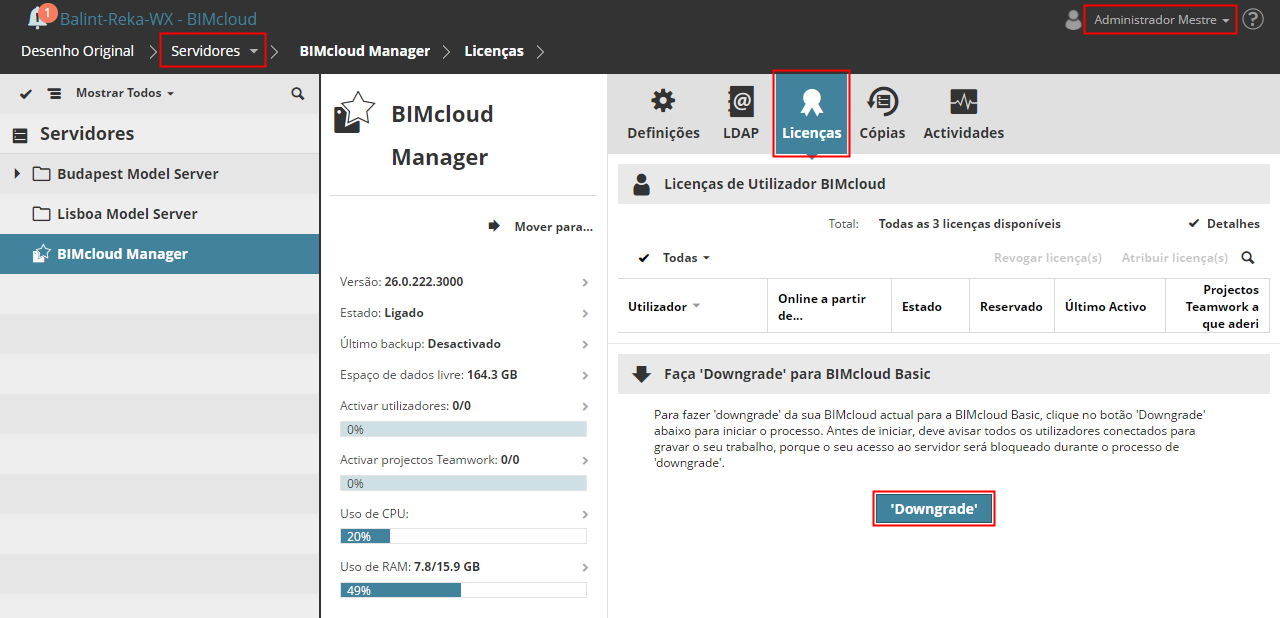Sort by the Utilizador column arrow

pos(696,306)
